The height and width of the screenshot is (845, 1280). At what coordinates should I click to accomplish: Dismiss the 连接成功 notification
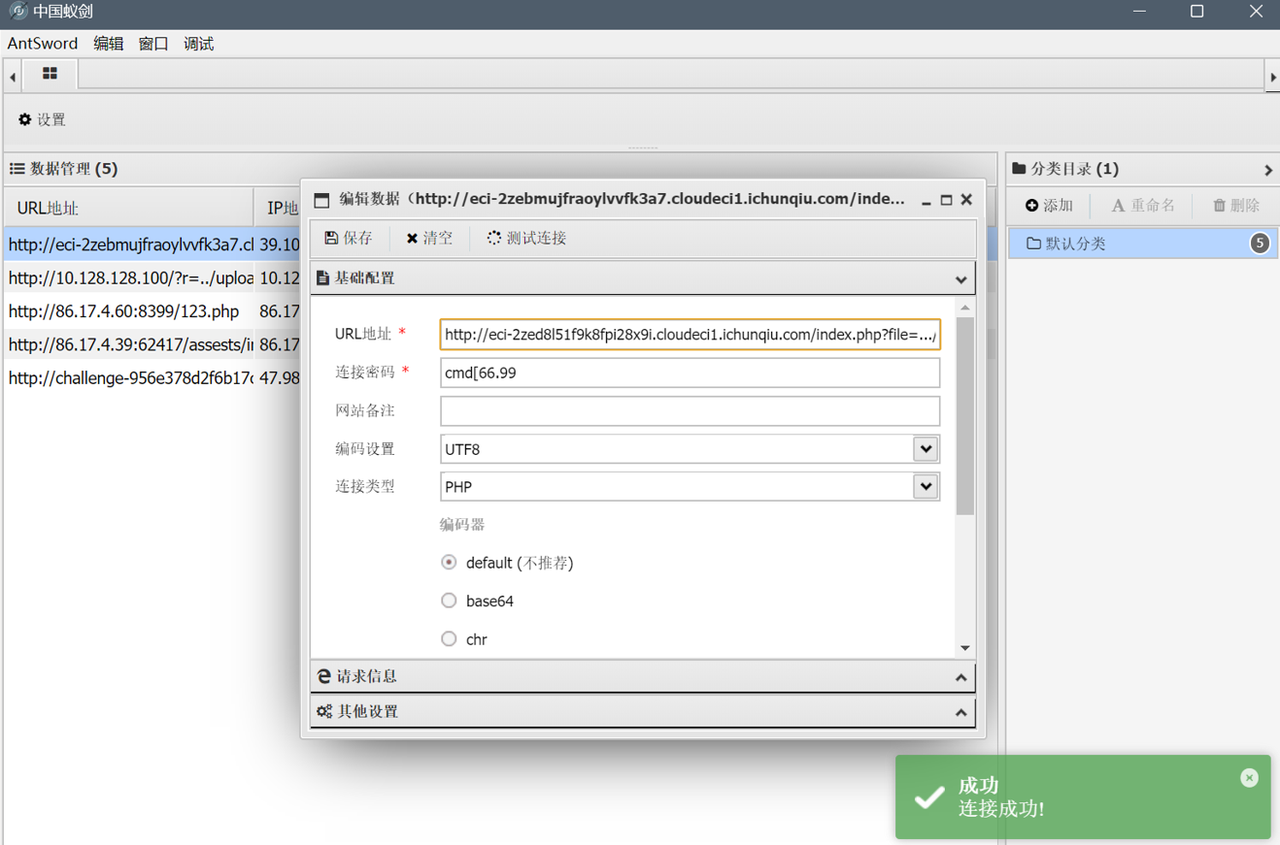tap(1249, 777)
